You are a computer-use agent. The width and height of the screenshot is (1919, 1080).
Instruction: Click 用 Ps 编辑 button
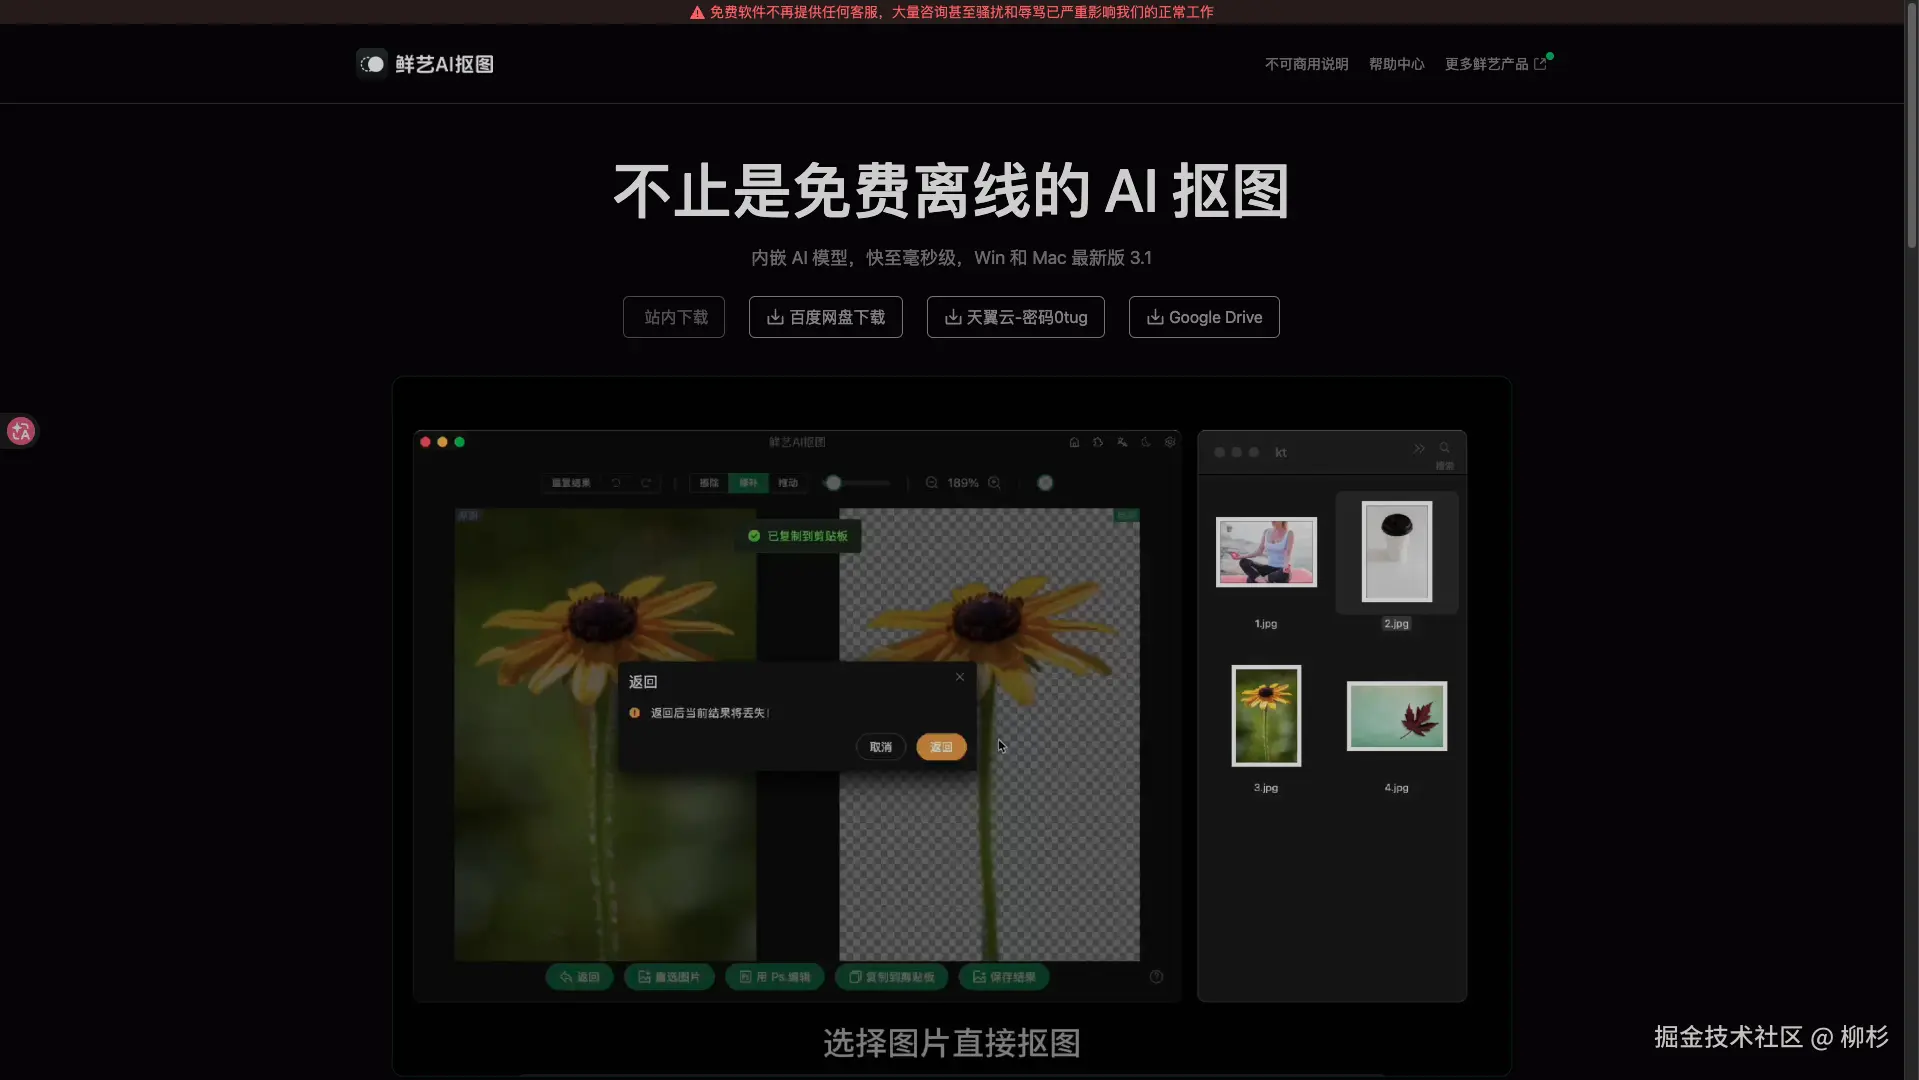pos(775,977)
